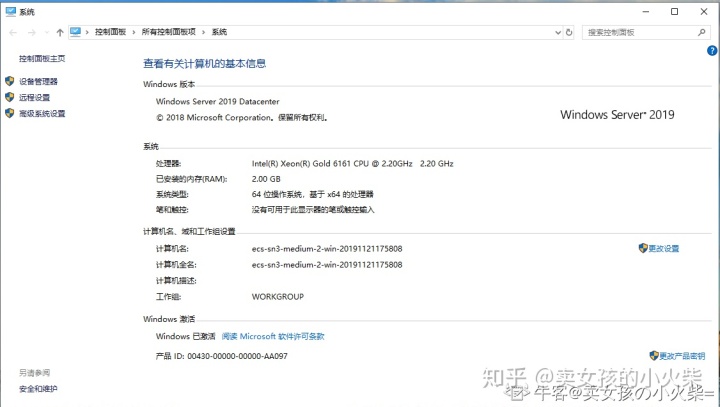This screenshot has width=720, height=407.
Task: Select 所有控制面板项 breadcrumb item
Action: (x=169, y=32)
